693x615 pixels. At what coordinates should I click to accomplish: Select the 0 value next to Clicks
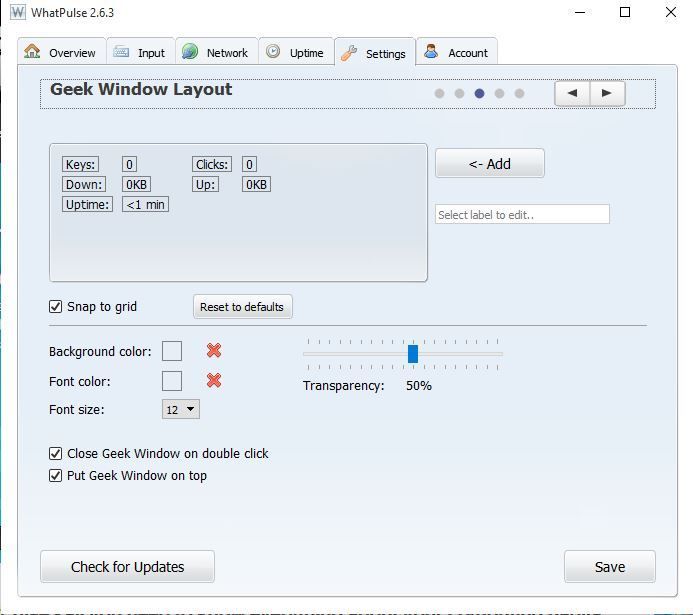click(x=249, y=164)
